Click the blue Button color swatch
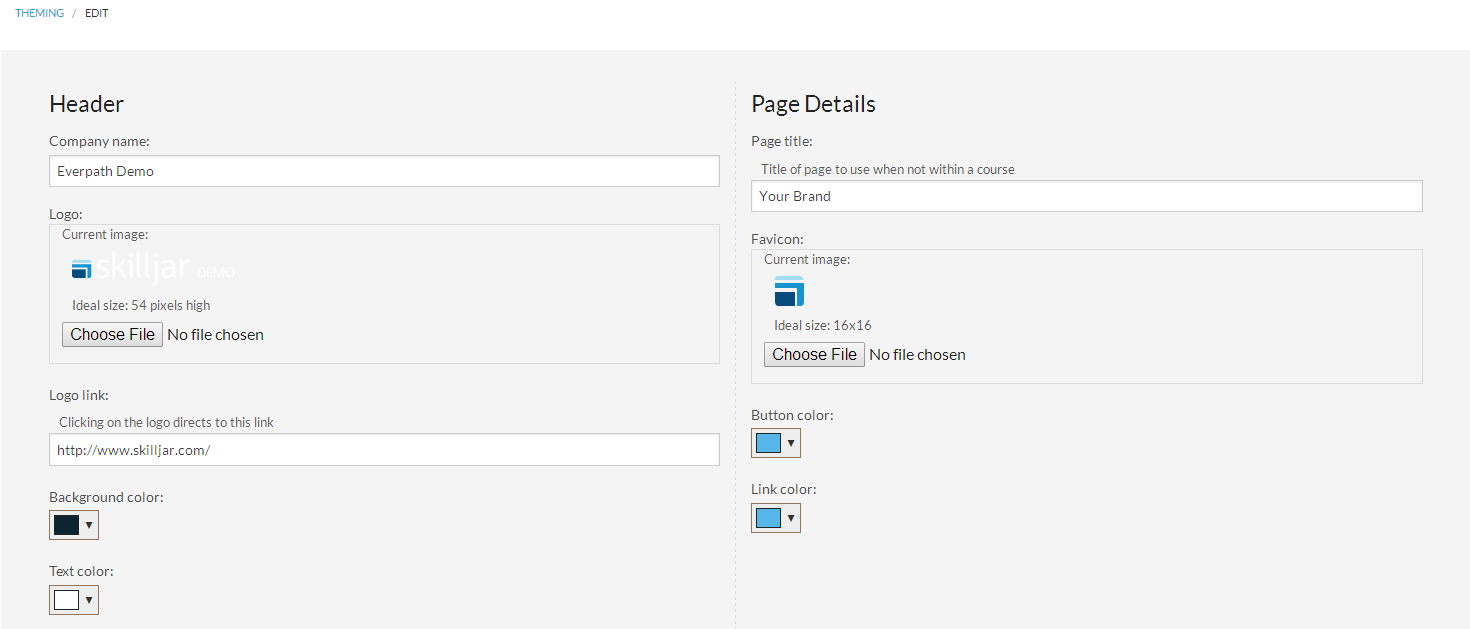 [x=768, y=443]
